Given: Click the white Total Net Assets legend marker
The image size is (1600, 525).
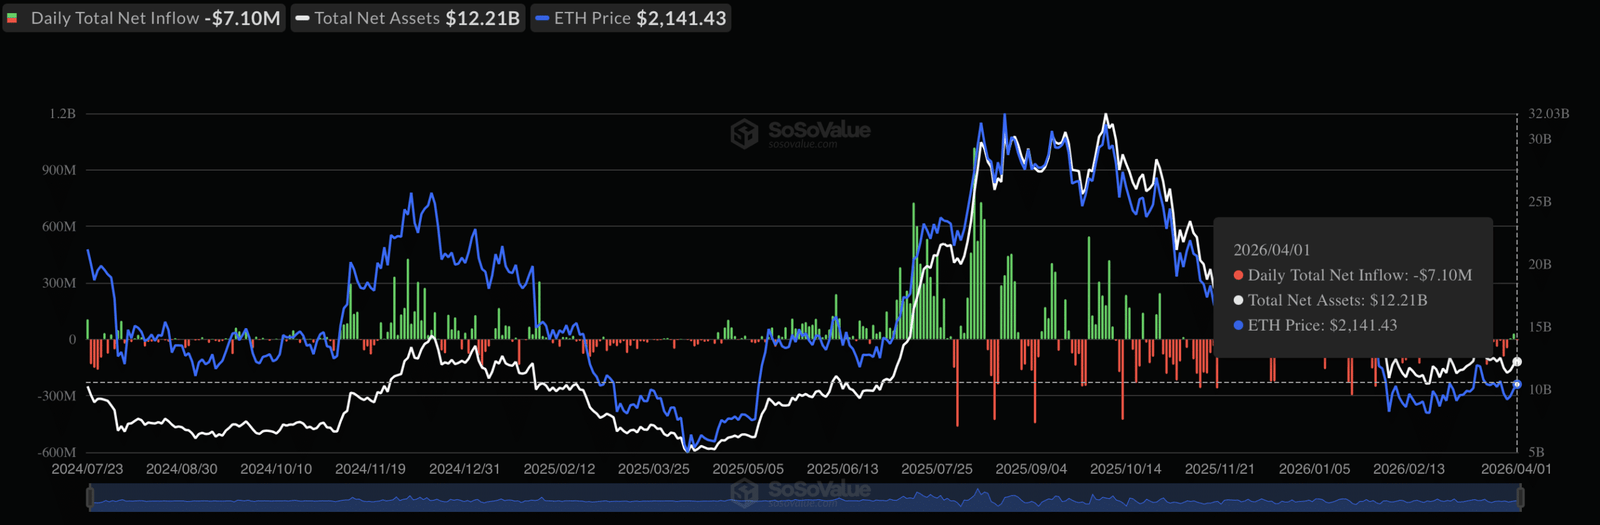Looking at the screenshot, I should point(302,18).
